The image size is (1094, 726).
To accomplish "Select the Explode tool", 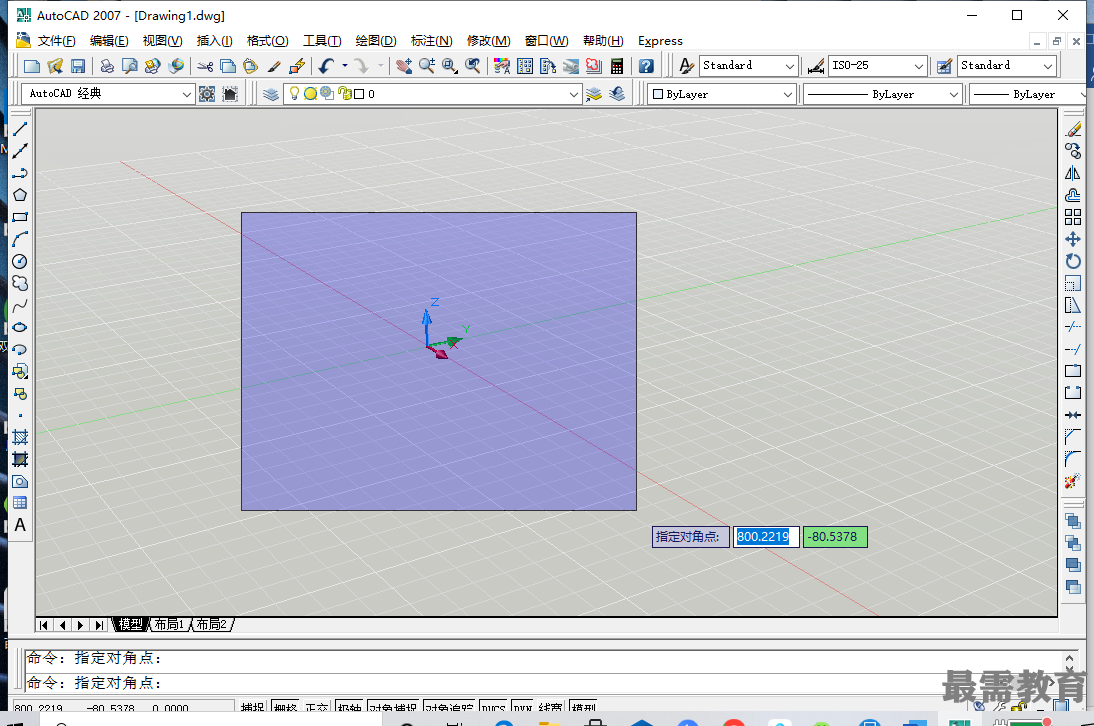I will coord(1073,481).
